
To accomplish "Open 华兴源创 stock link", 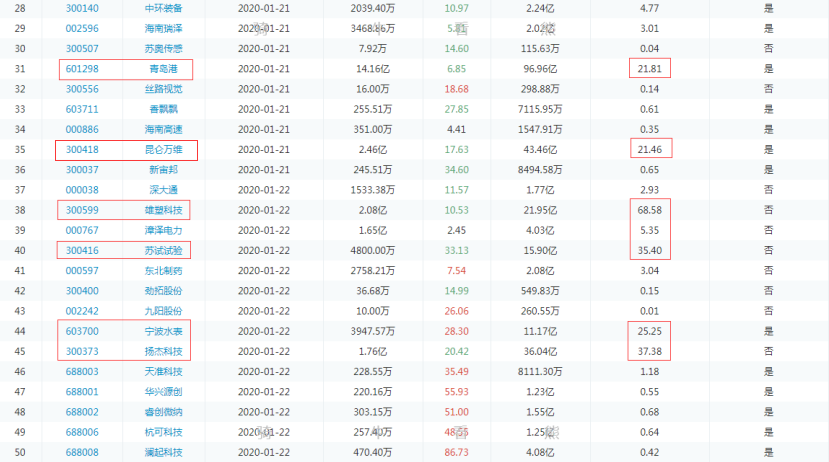I will [x=163, y=392].
